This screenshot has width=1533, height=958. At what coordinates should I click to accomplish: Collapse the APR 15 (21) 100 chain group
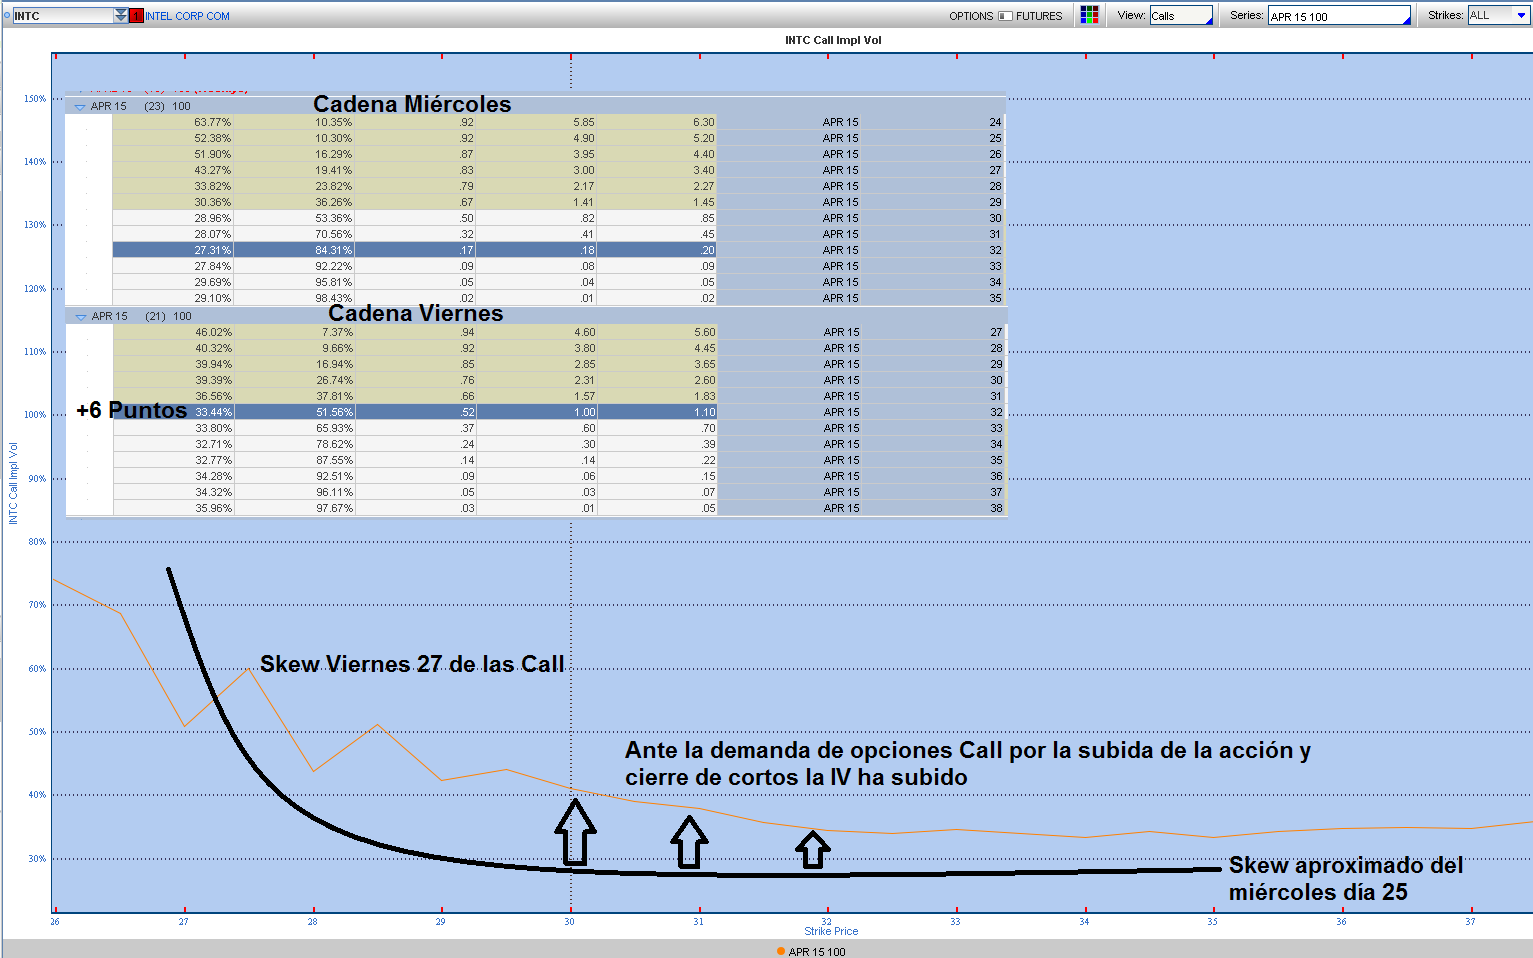81,316
